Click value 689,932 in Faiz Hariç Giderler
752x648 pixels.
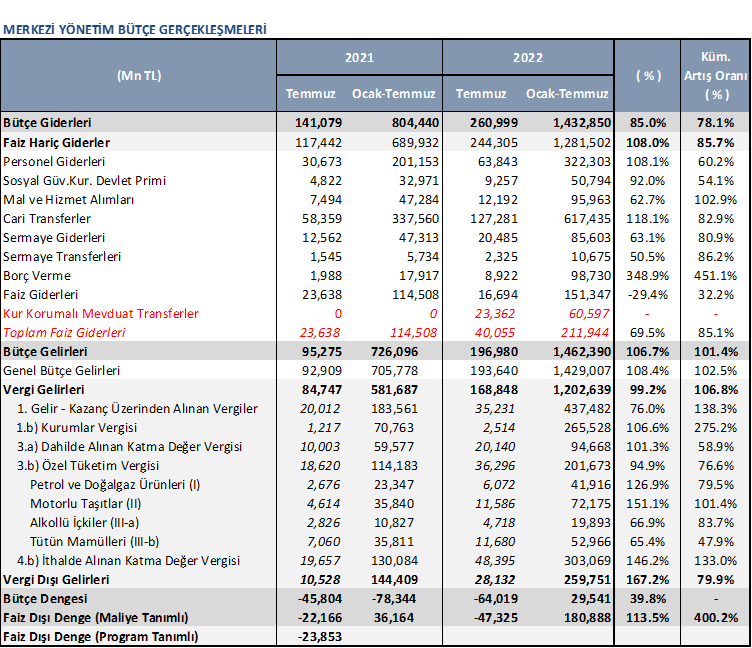coord(415,142)
